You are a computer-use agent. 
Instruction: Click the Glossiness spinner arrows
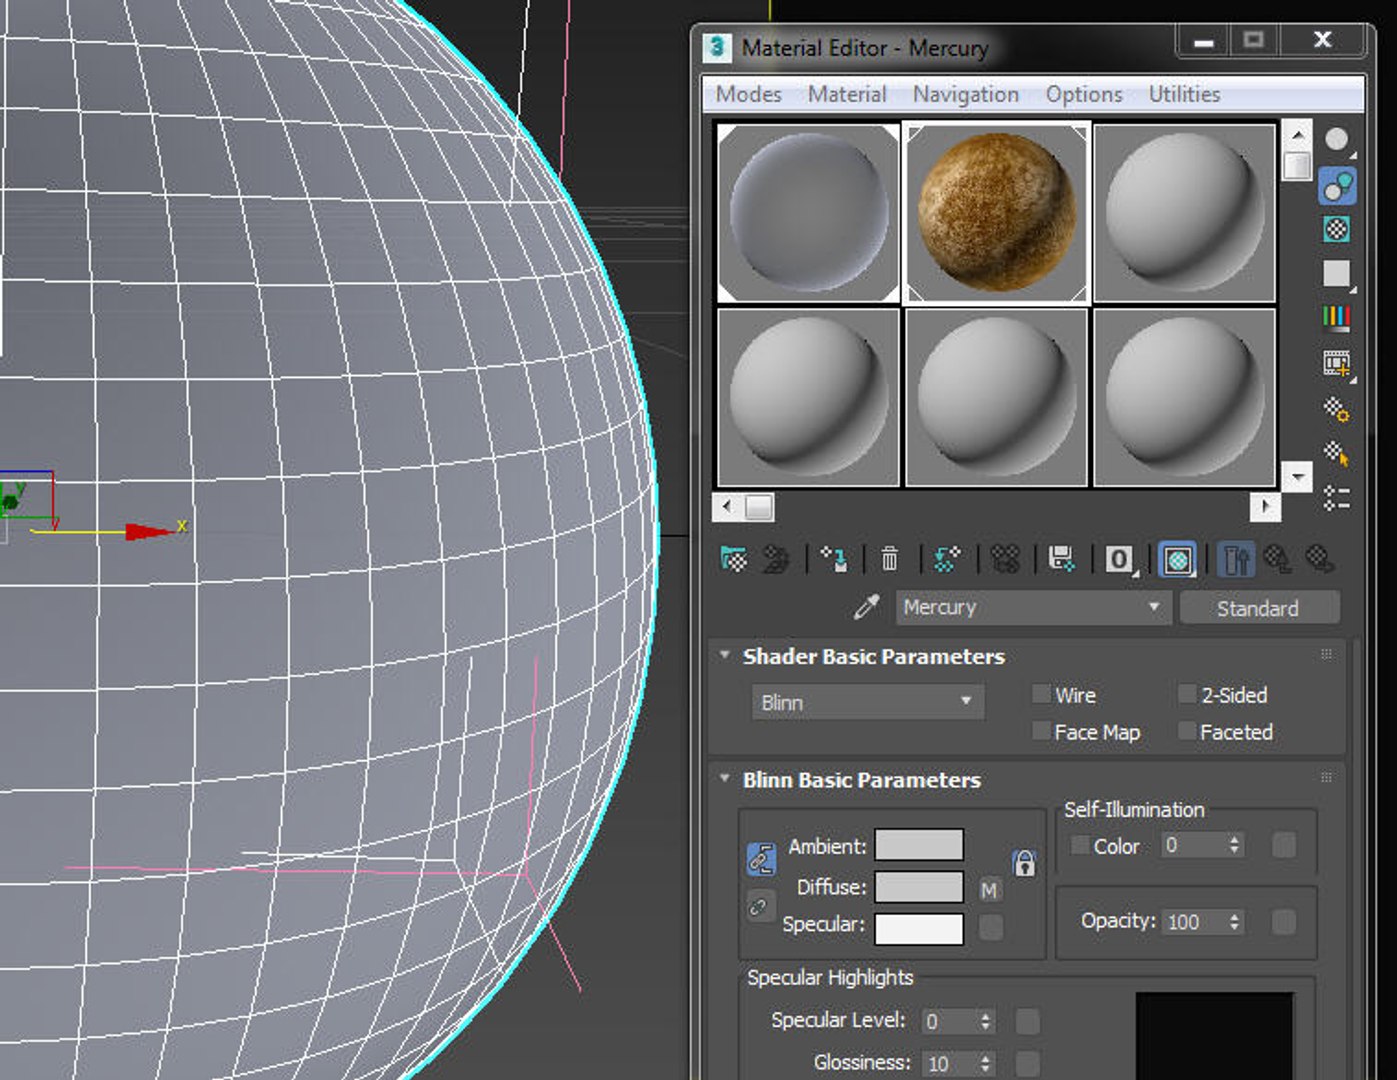(x=986, y=1063)
